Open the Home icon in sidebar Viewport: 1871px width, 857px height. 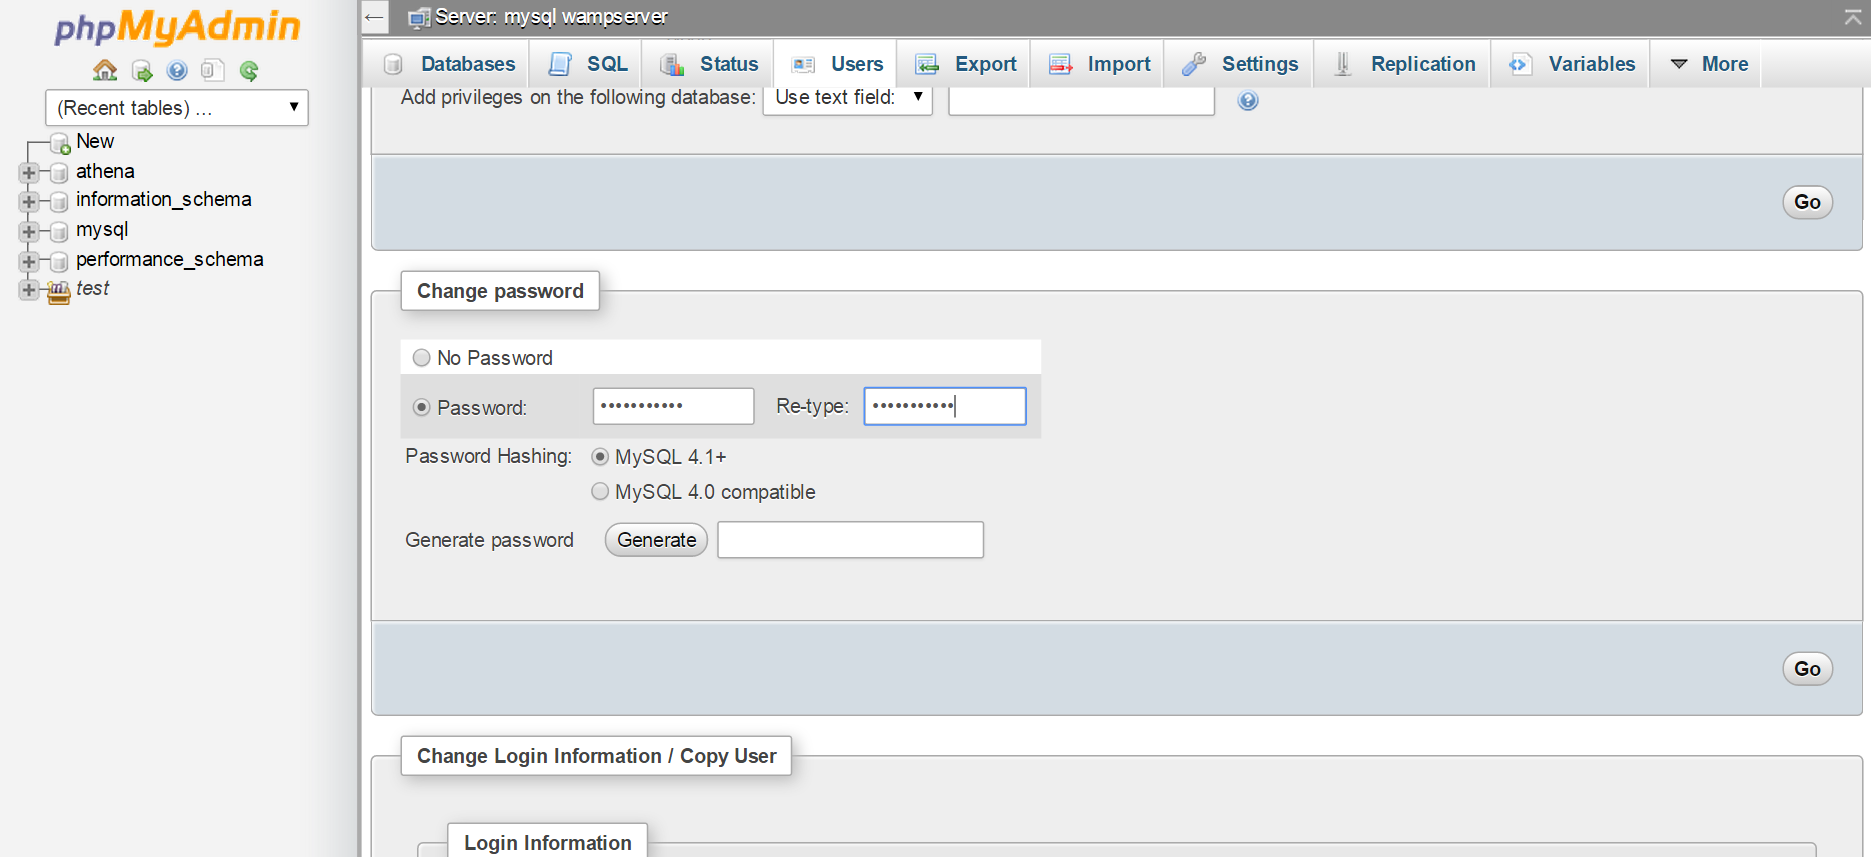(x=105, y=70)
